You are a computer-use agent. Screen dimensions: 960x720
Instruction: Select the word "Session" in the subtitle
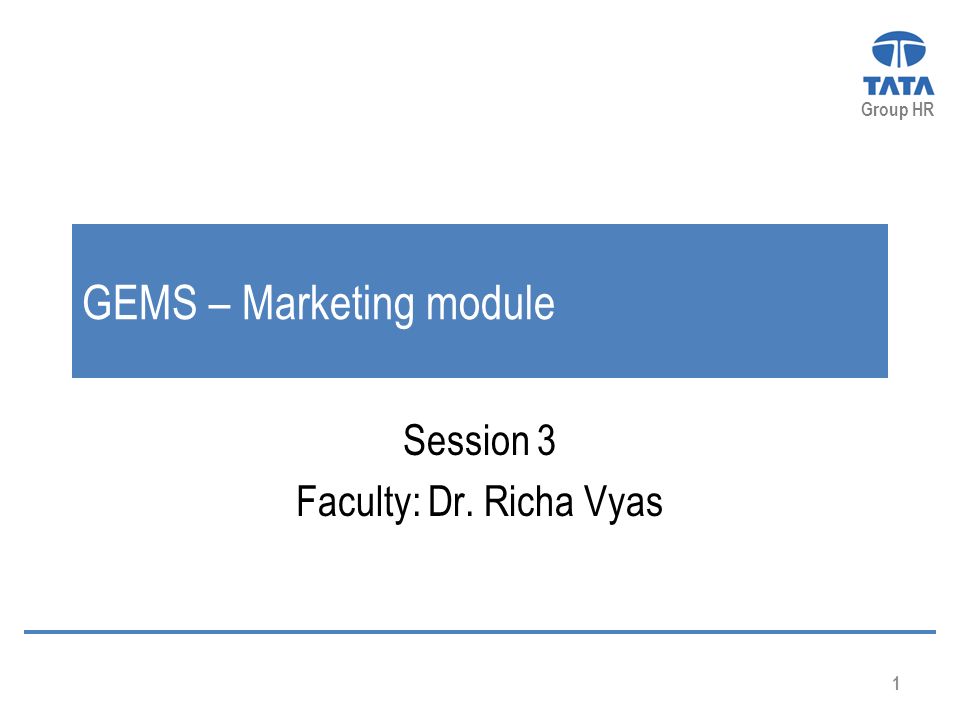pyautogui.click(x=466, y=440)
